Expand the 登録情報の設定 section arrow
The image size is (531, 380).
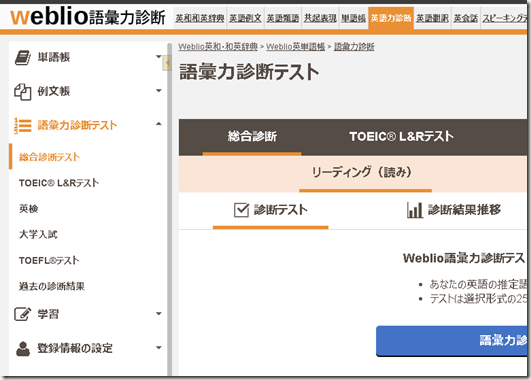pos(158,347)
